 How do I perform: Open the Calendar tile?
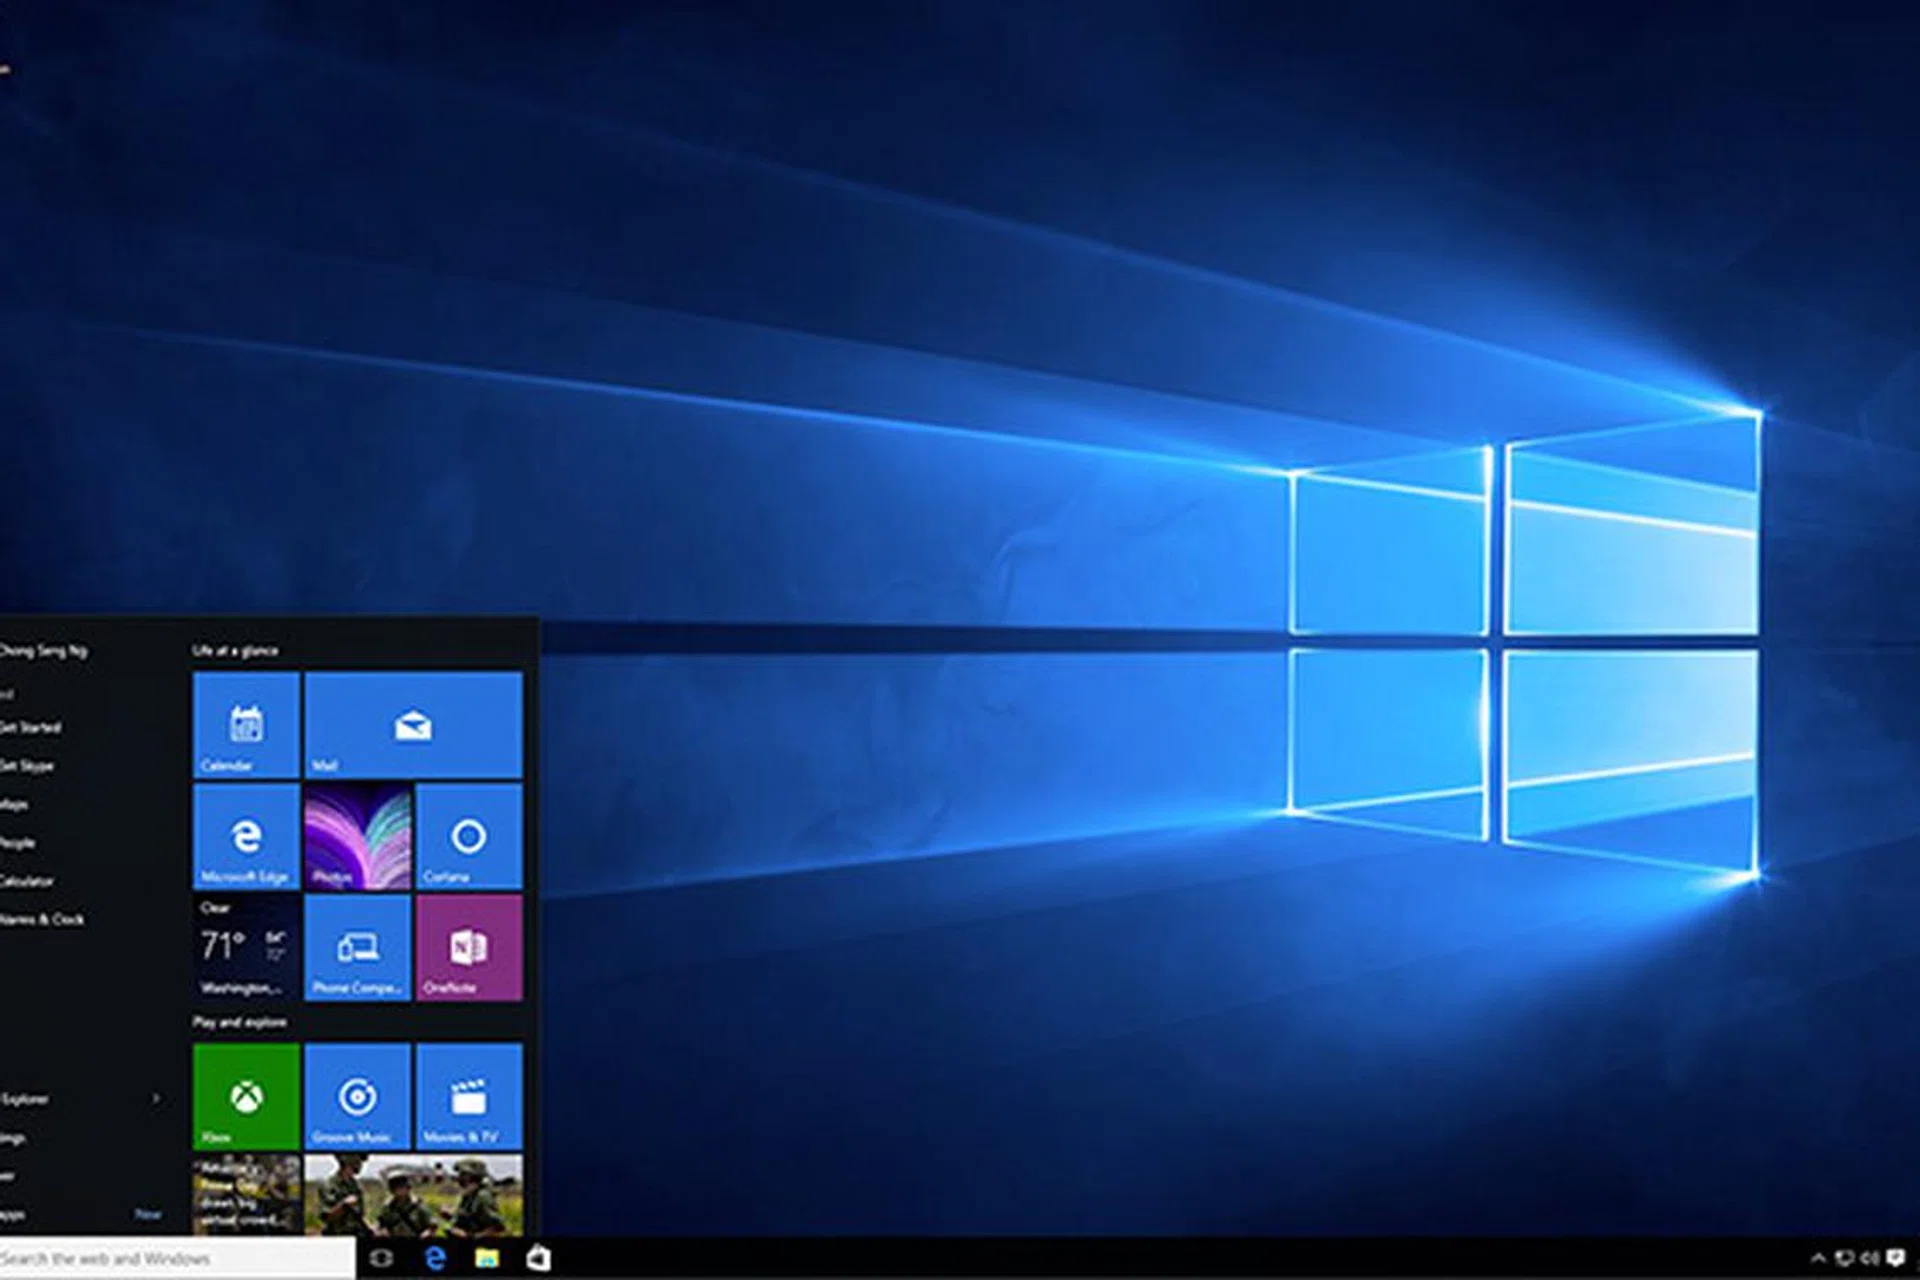click(x=246, y=725)
